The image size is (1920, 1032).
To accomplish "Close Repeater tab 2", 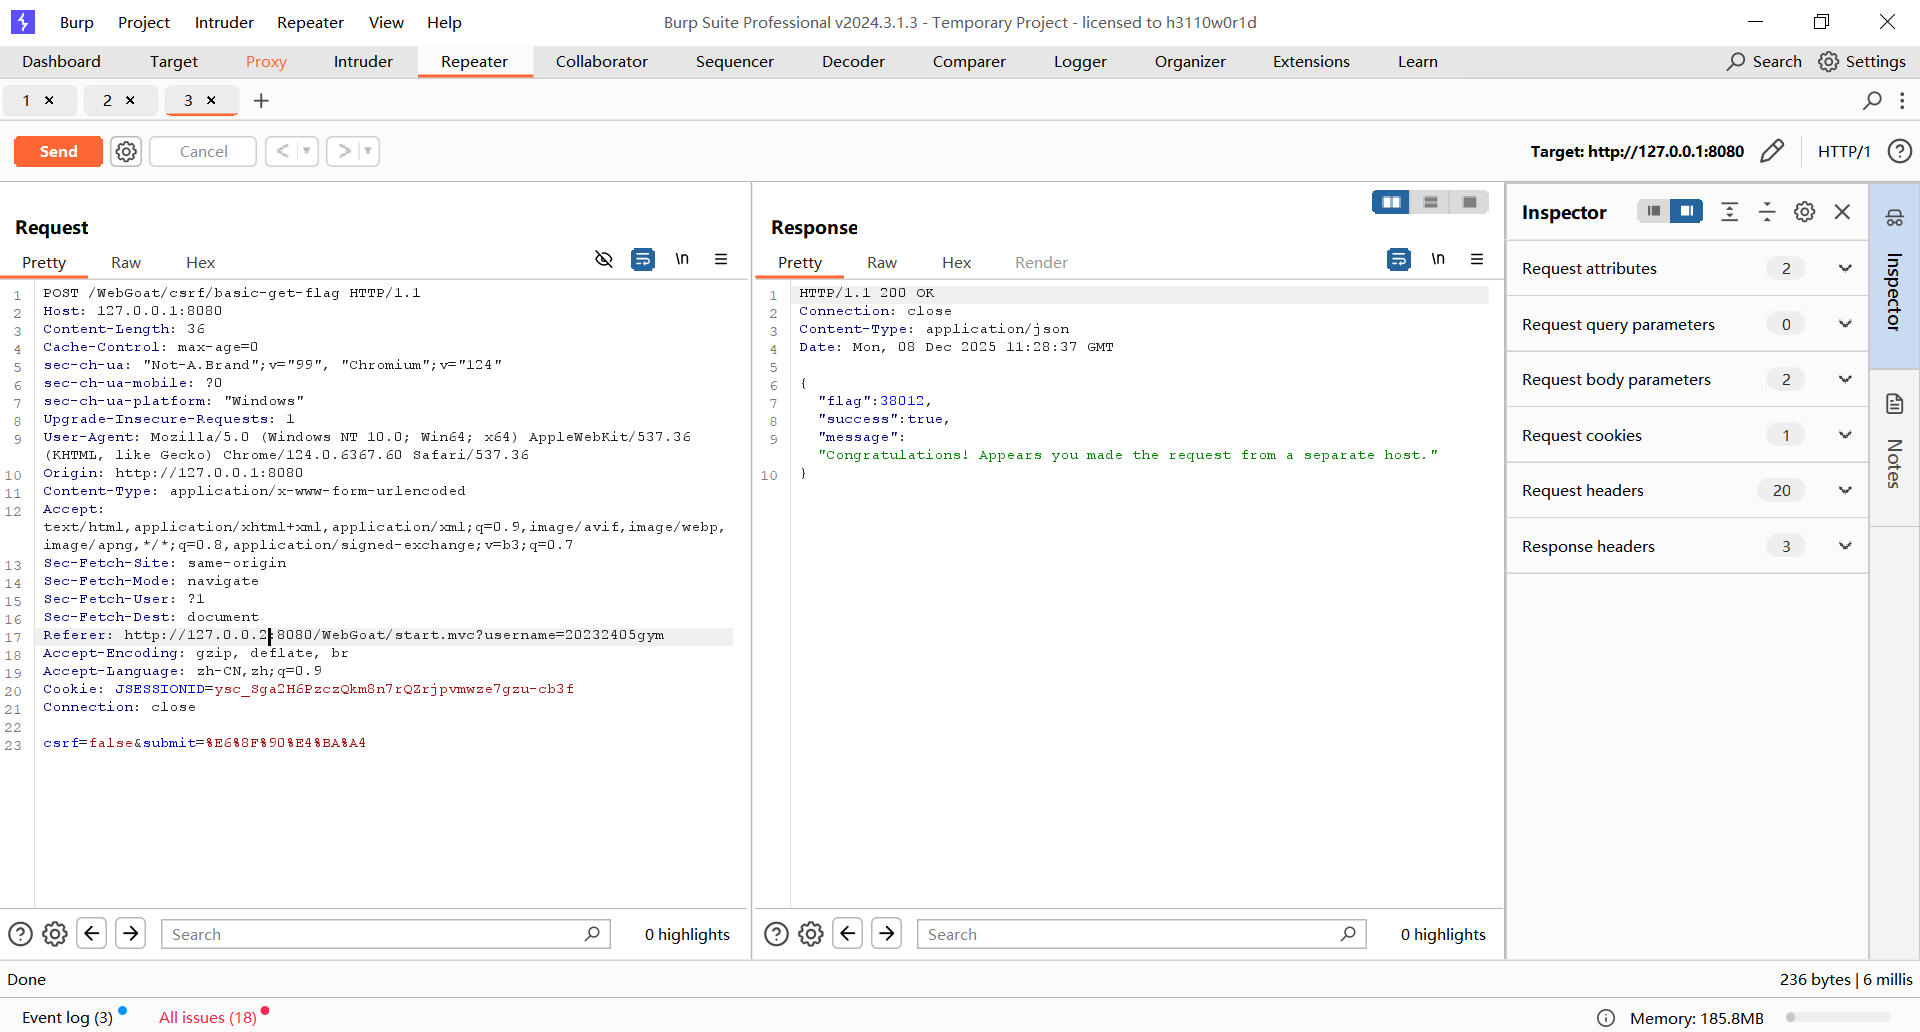I will pos(130,100).
